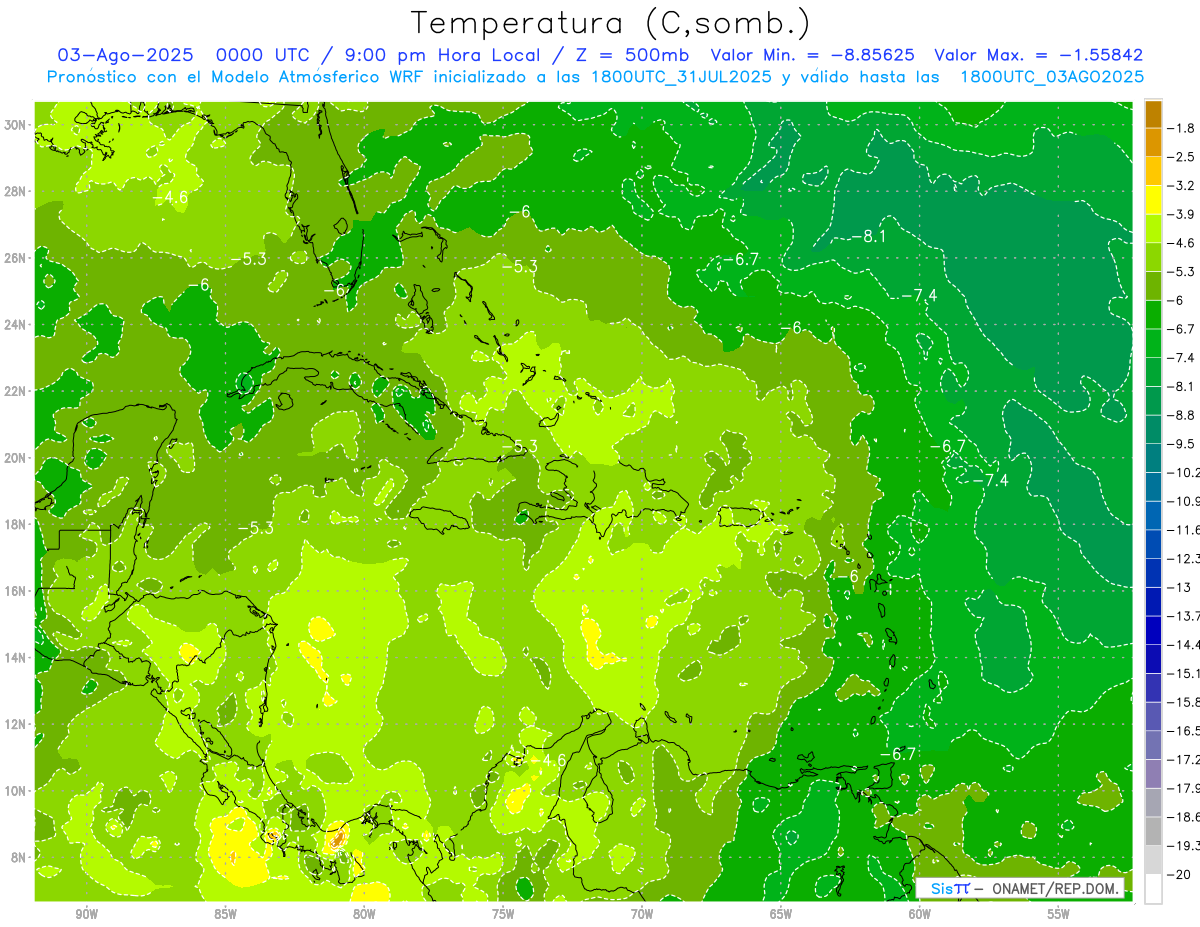
Task: Click the dark blue swatch between -12.3 and -13
Action: click(1153, 573)
